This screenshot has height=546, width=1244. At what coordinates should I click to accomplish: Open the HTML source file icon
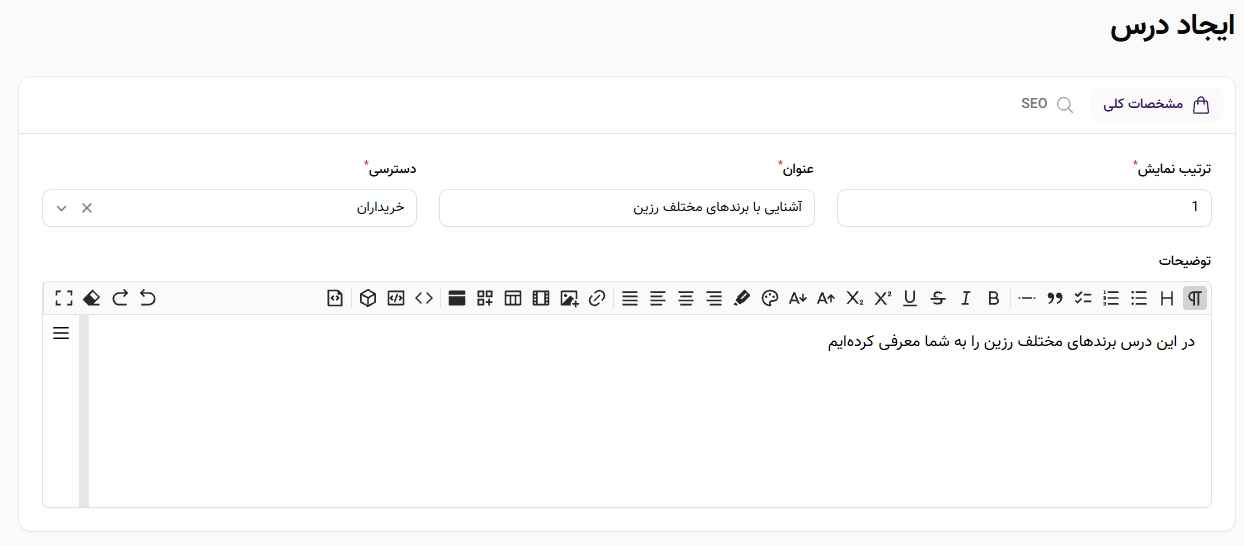335,298
